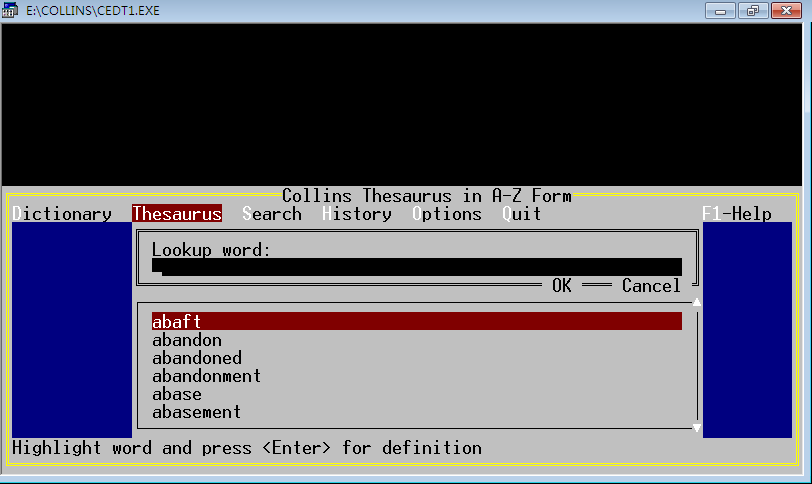The height and width of the screenshot is (484, 812).
Task: Select 'abasement' in the word list
Action: [x=197, y=412]
